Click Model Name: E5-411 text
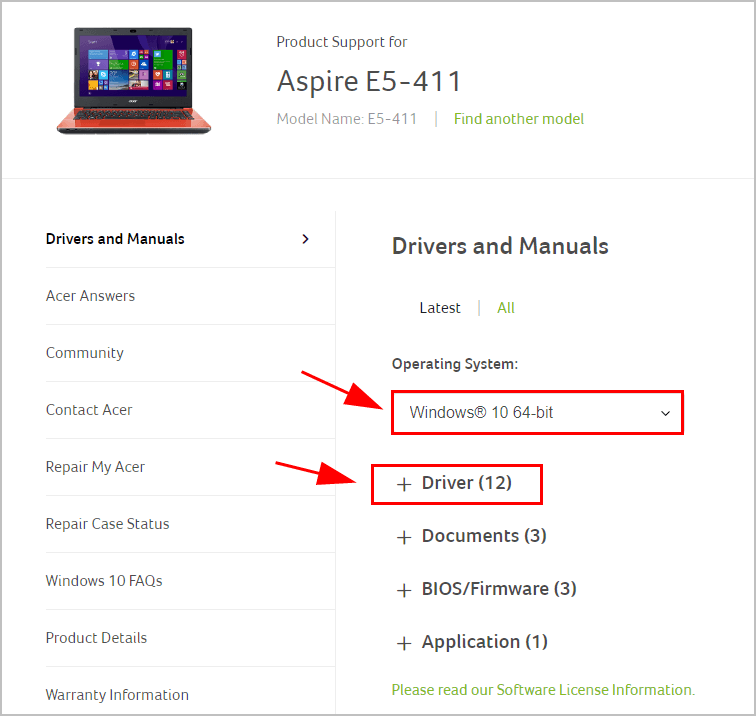Viewport: 756px width, 716px height. click(347, 119)
